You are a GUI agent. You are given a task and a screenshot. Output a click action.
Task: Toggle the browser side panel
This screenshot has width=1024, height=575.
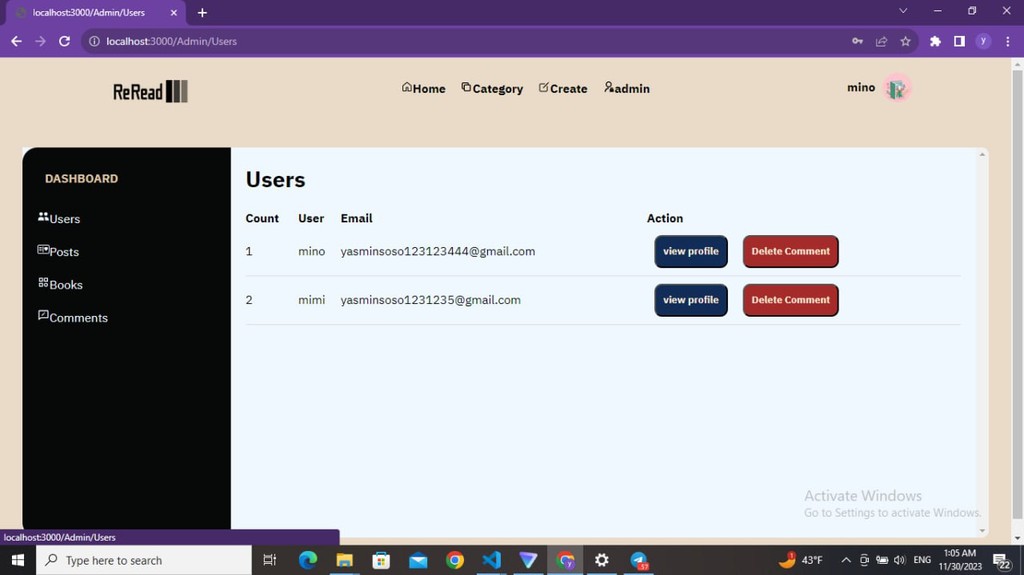coord(959,41)
